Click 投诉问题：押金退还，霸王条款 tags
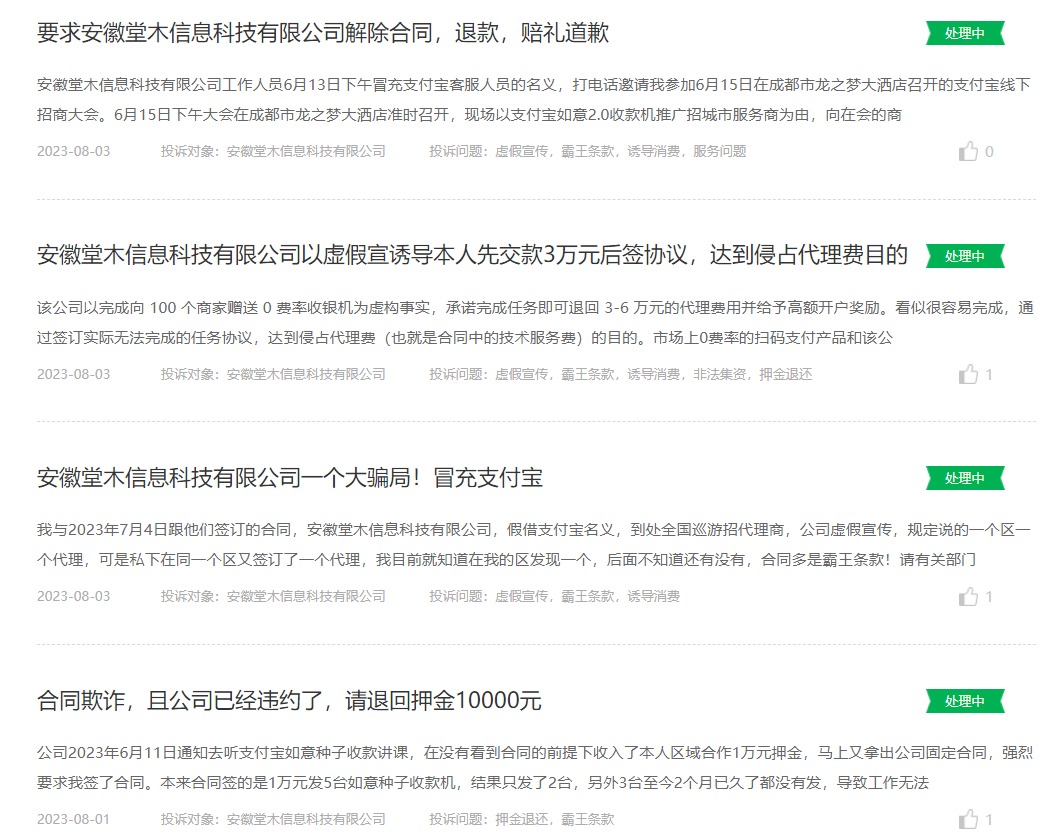Screen dimensions: 1044x832 (x=521, y=819)
